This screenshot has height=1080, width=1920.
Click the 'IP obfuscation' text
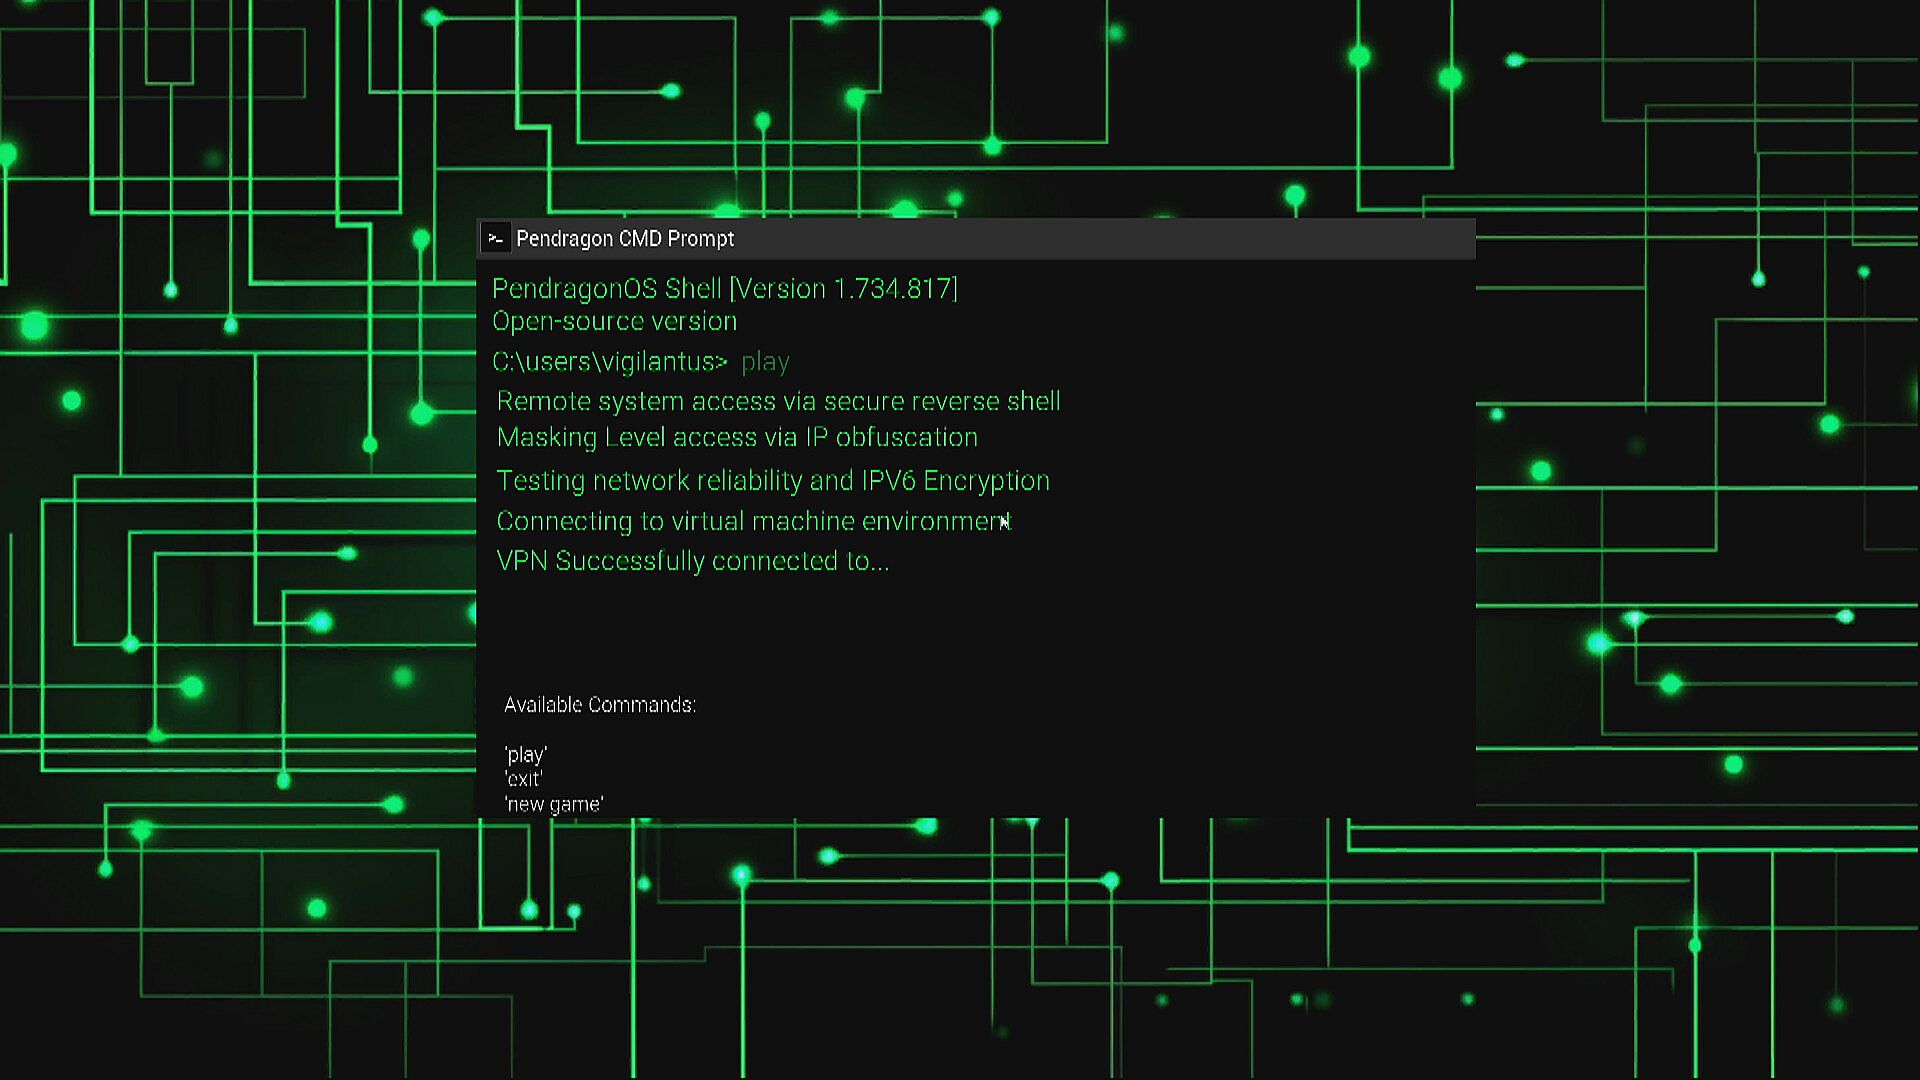point(891,438)
